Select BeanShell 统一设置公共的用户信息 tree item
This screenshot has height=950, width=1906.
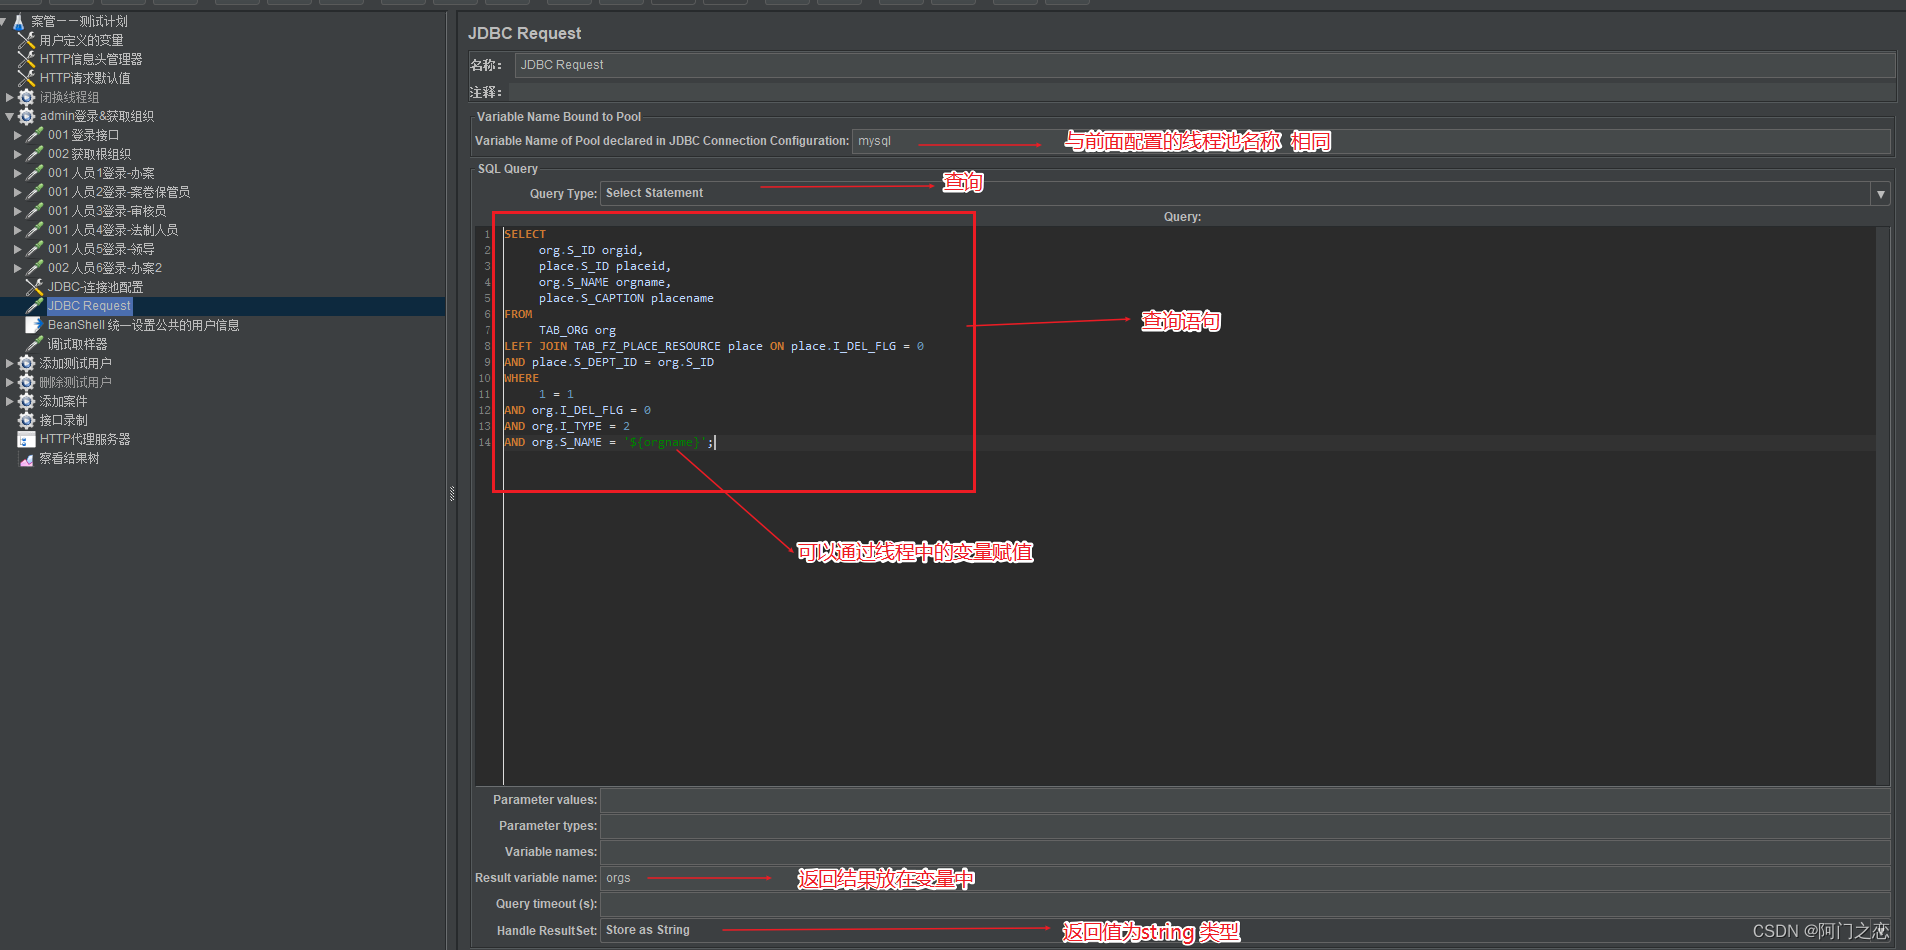click(x=143, y=325)
